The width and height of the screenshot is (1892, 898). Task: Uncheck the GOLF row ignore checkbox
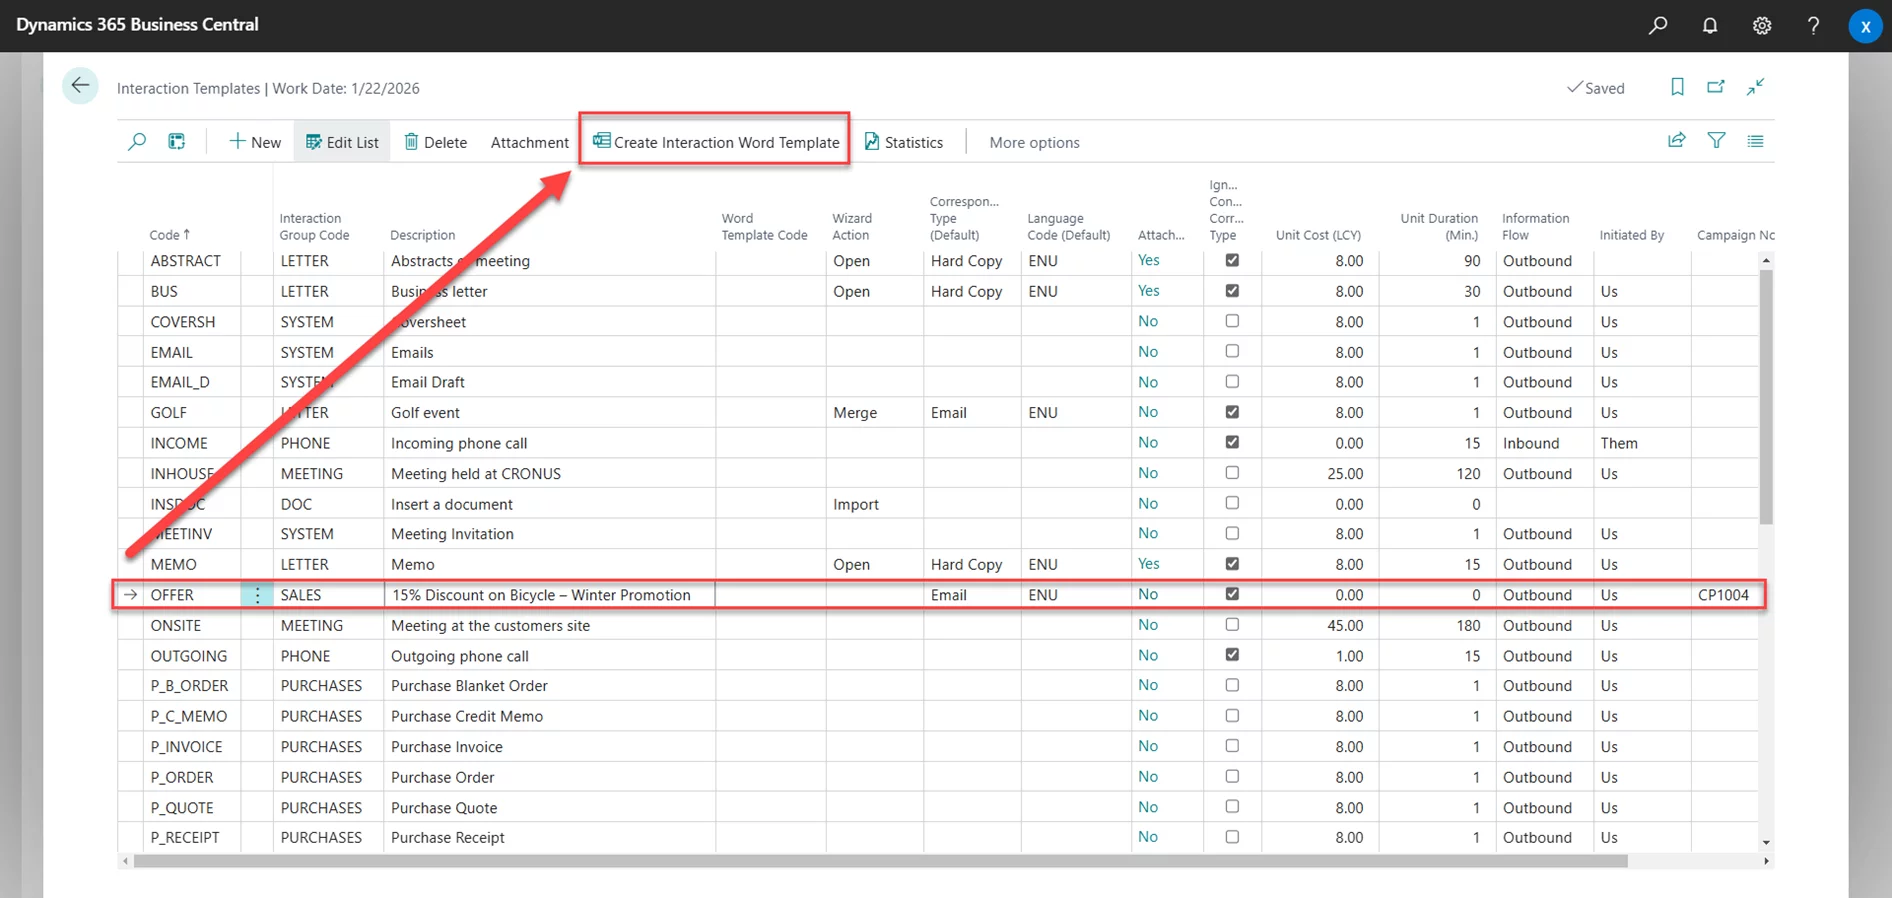1232,412
